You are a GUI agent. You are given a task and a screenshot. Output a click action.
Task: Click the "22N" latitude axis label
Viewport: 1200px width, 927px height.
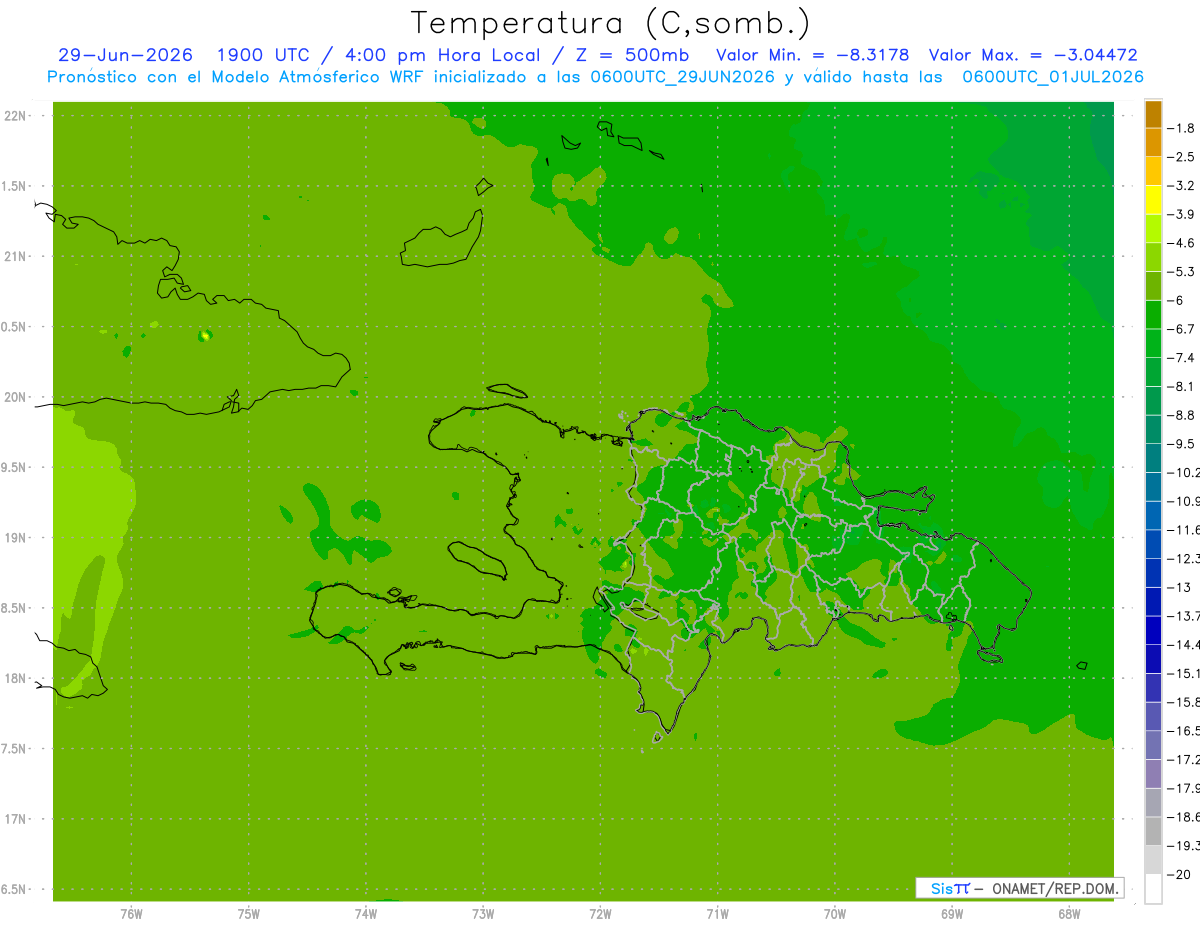[15, 116]
